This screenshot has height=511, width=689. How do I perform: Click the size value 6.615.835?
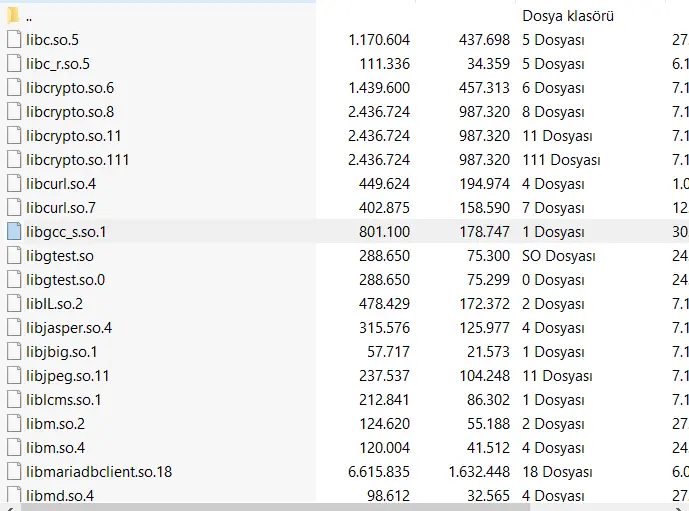(x=379, y=472)
